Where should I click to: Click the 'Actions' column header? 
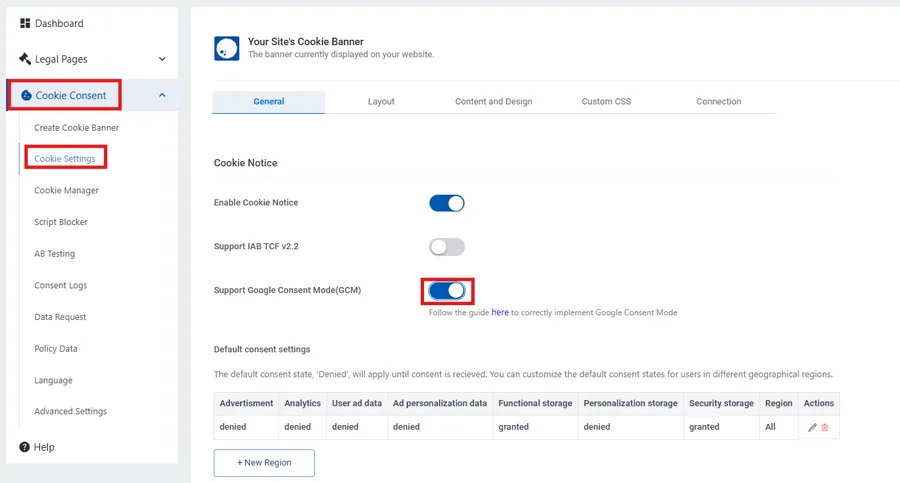818,403
